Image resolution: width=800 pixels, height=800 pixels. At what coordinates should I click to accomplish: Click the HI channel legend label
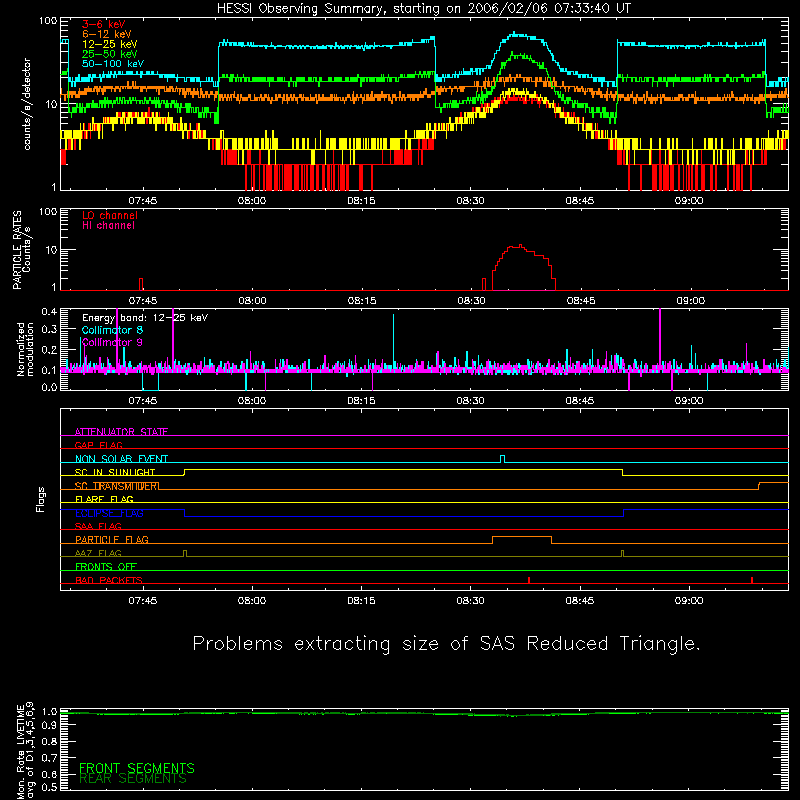coord(108,225)
